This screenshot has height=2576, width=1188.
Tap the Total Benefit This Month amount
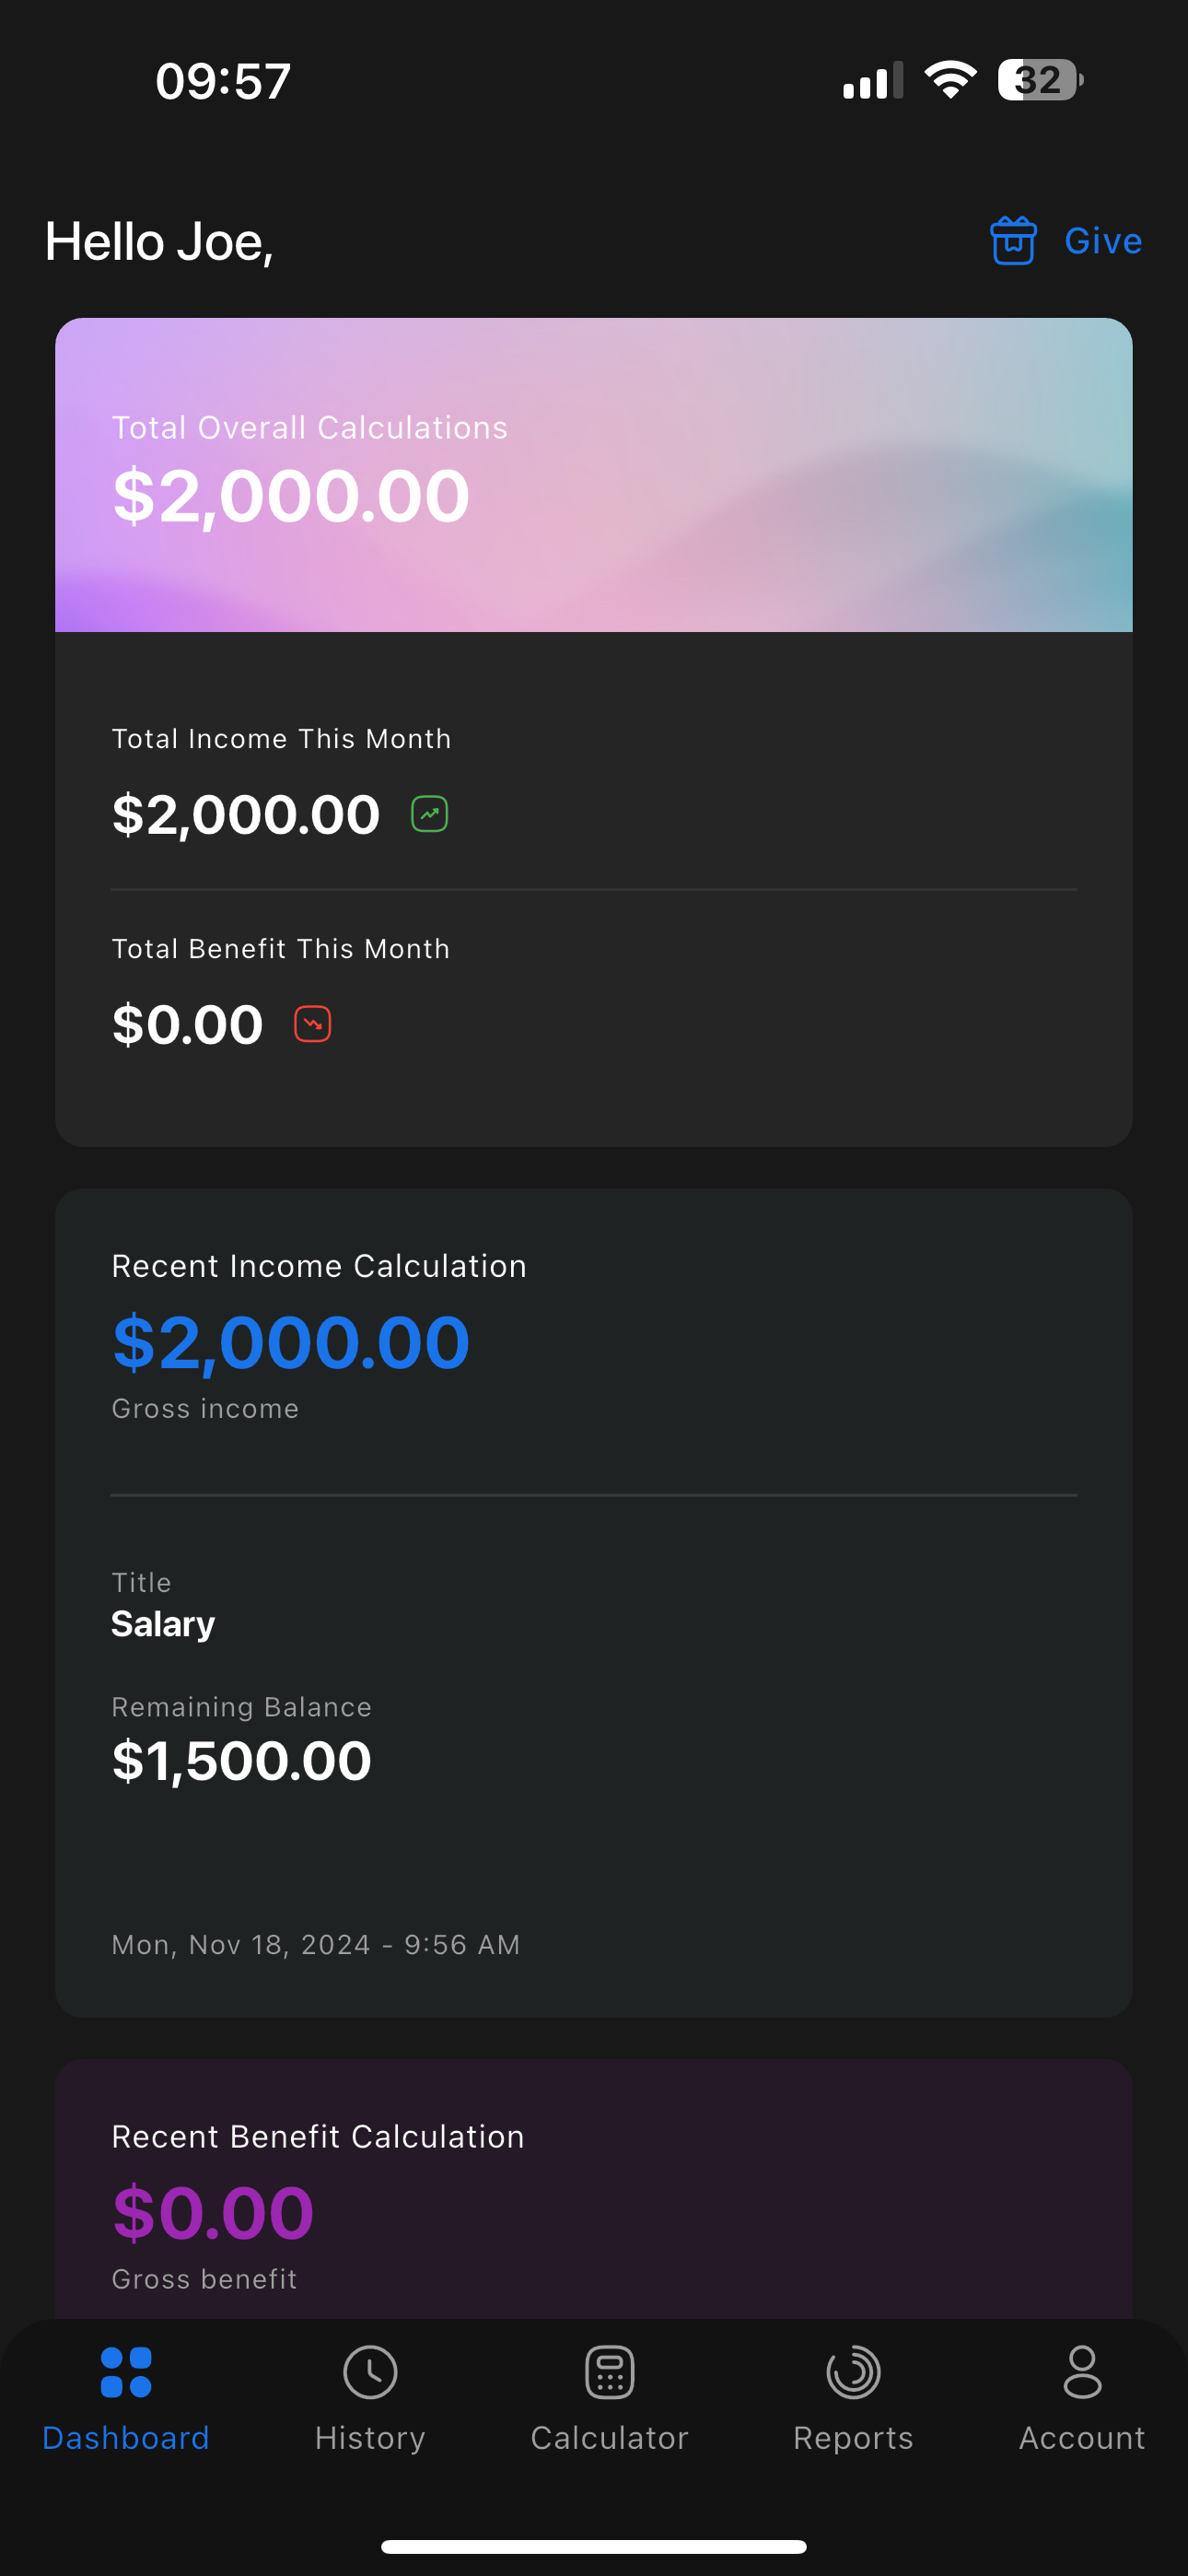(188, 1024)
